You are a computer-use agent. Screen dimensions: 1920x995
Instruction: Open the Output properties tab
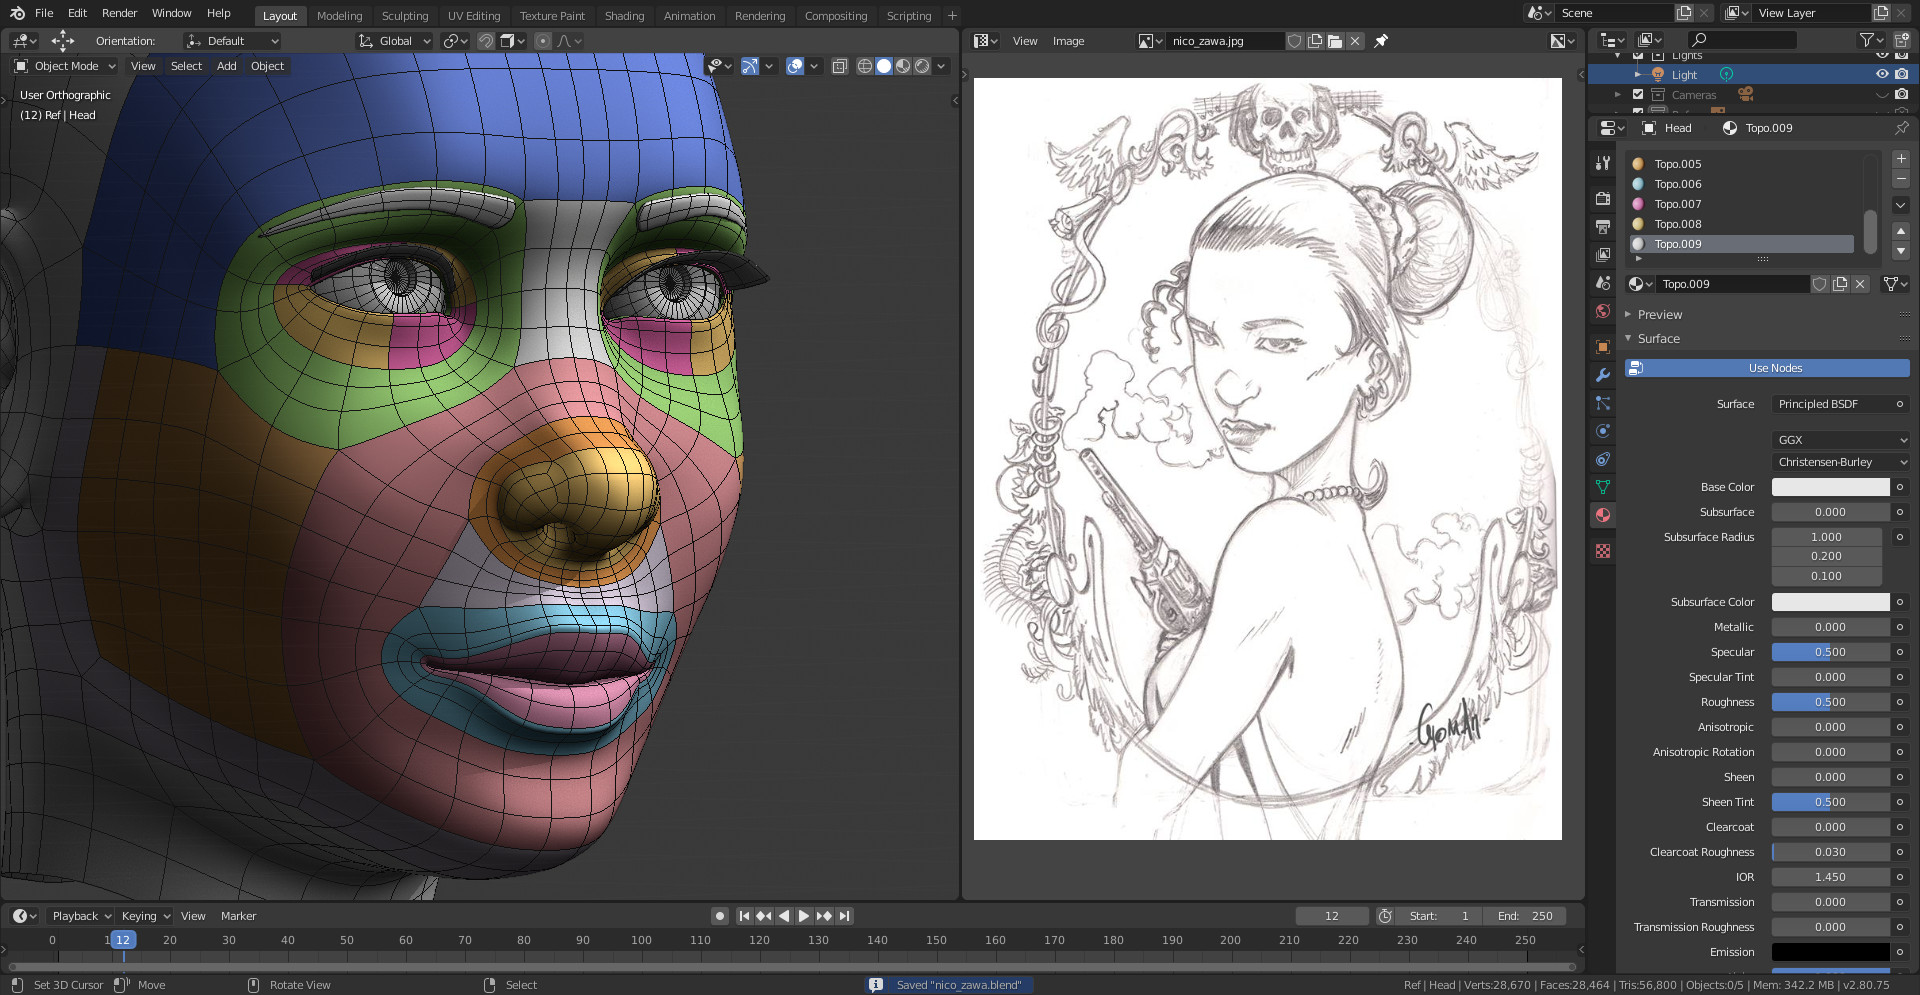1603,226
